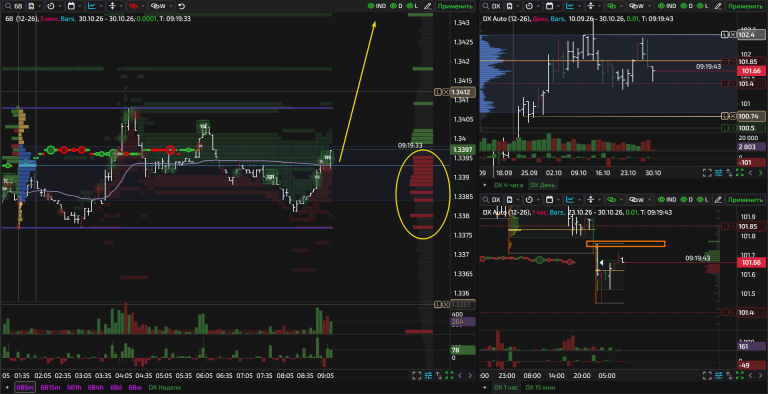This screenshot has width=768, height=394.
Task: Click Применить in the DX hourly chart toolbar
Action: tap(745, 199)
